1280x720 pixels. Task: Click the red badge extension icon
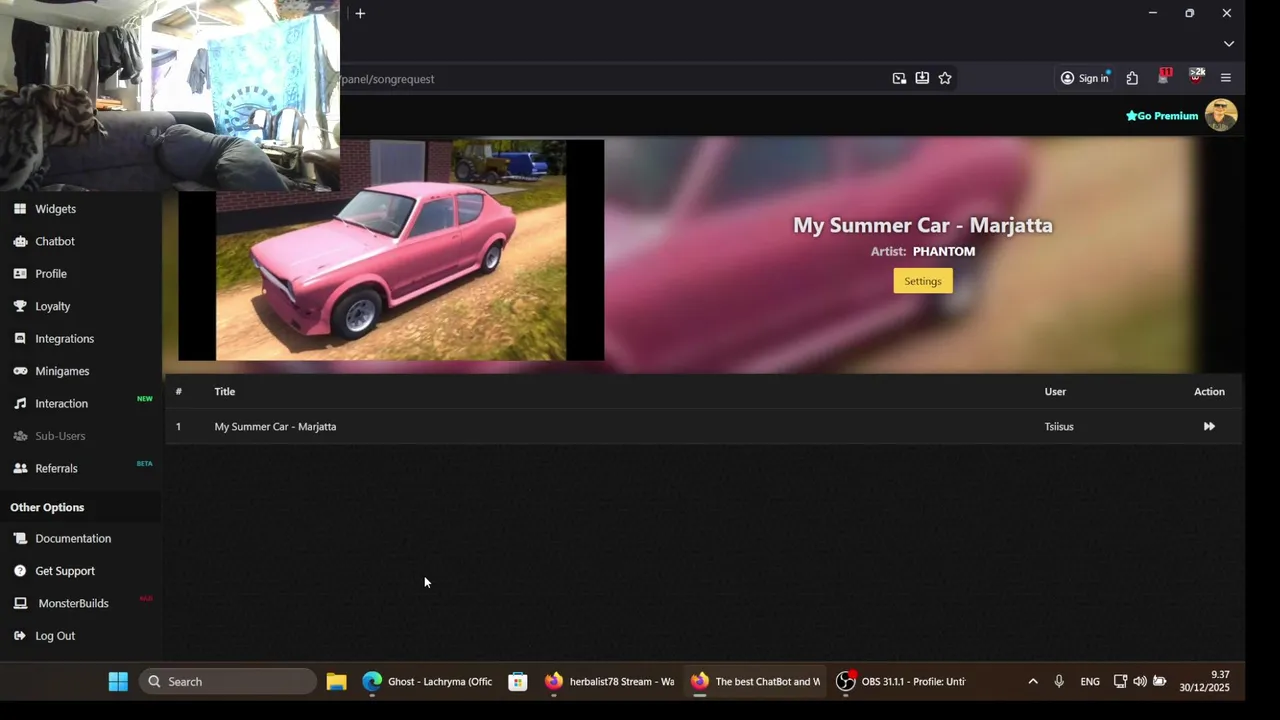pyautogui.click(x=1164, y=77)
